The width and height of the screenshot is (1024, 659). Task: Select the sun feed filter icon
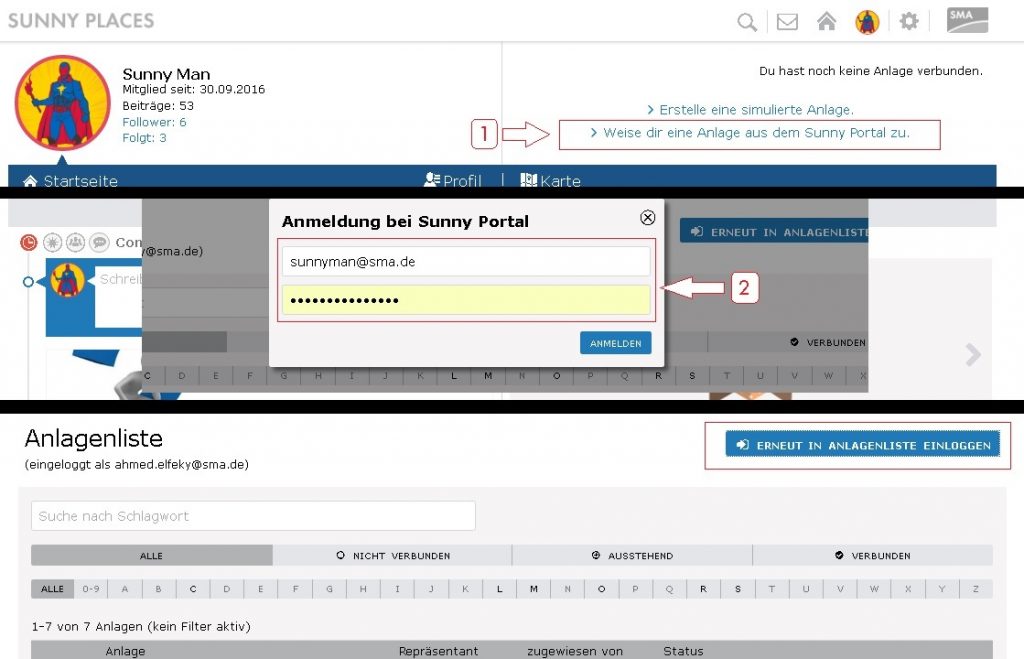point(52,243)
